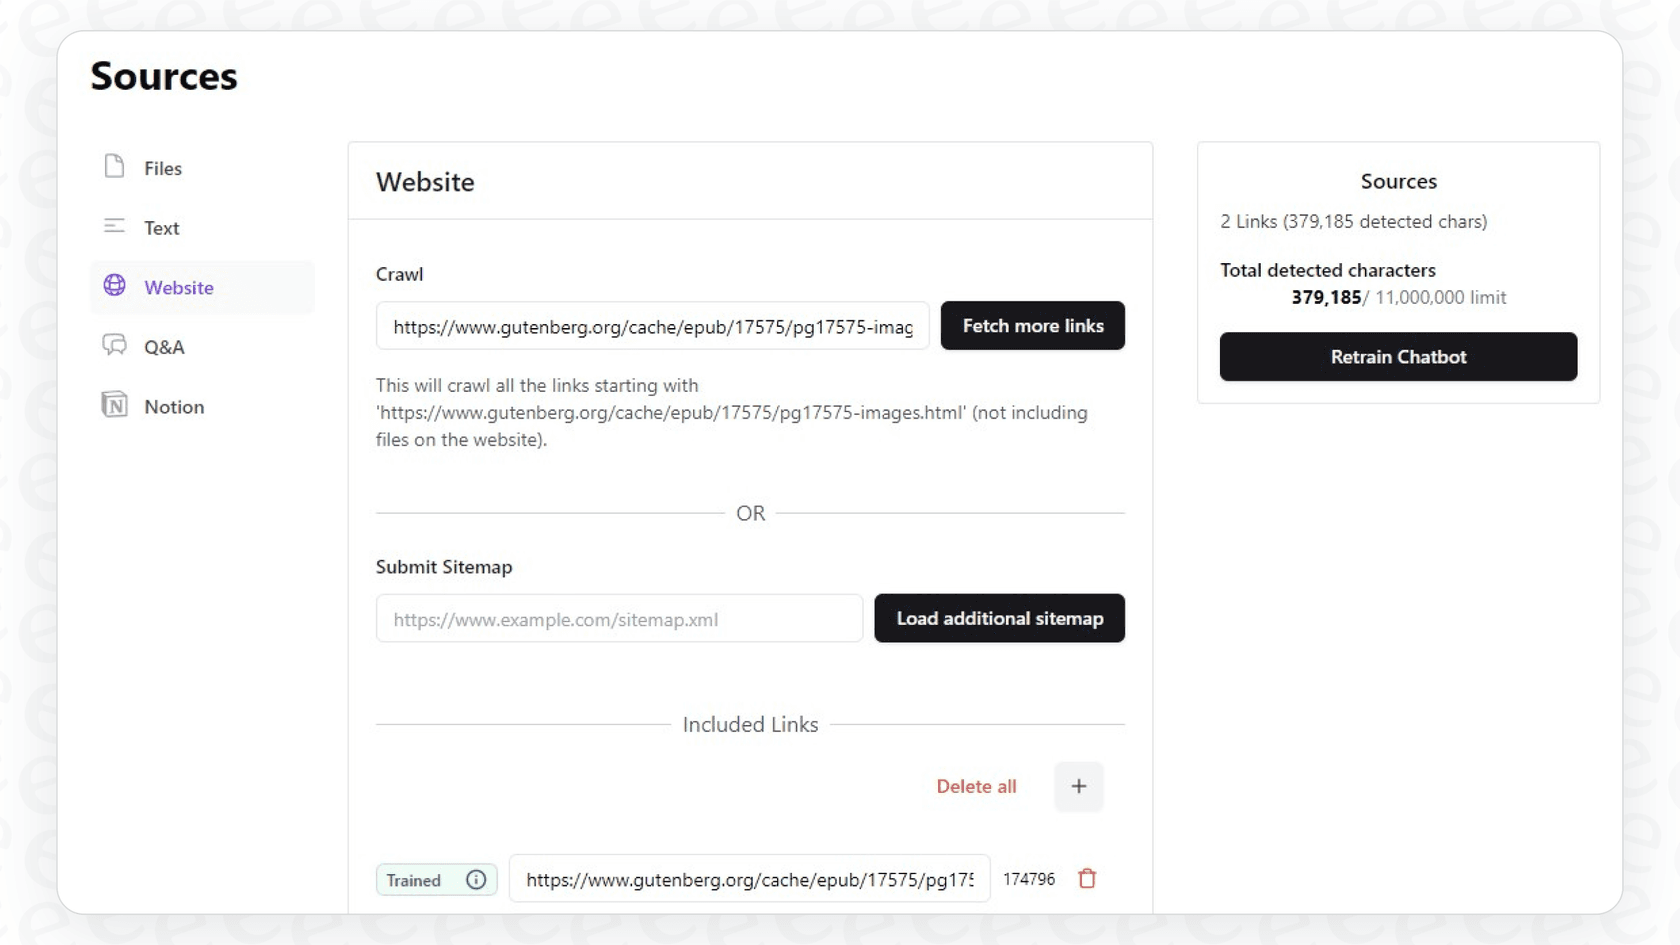
Task: Click the 174796 character count value
Action: pos(1028,879)
